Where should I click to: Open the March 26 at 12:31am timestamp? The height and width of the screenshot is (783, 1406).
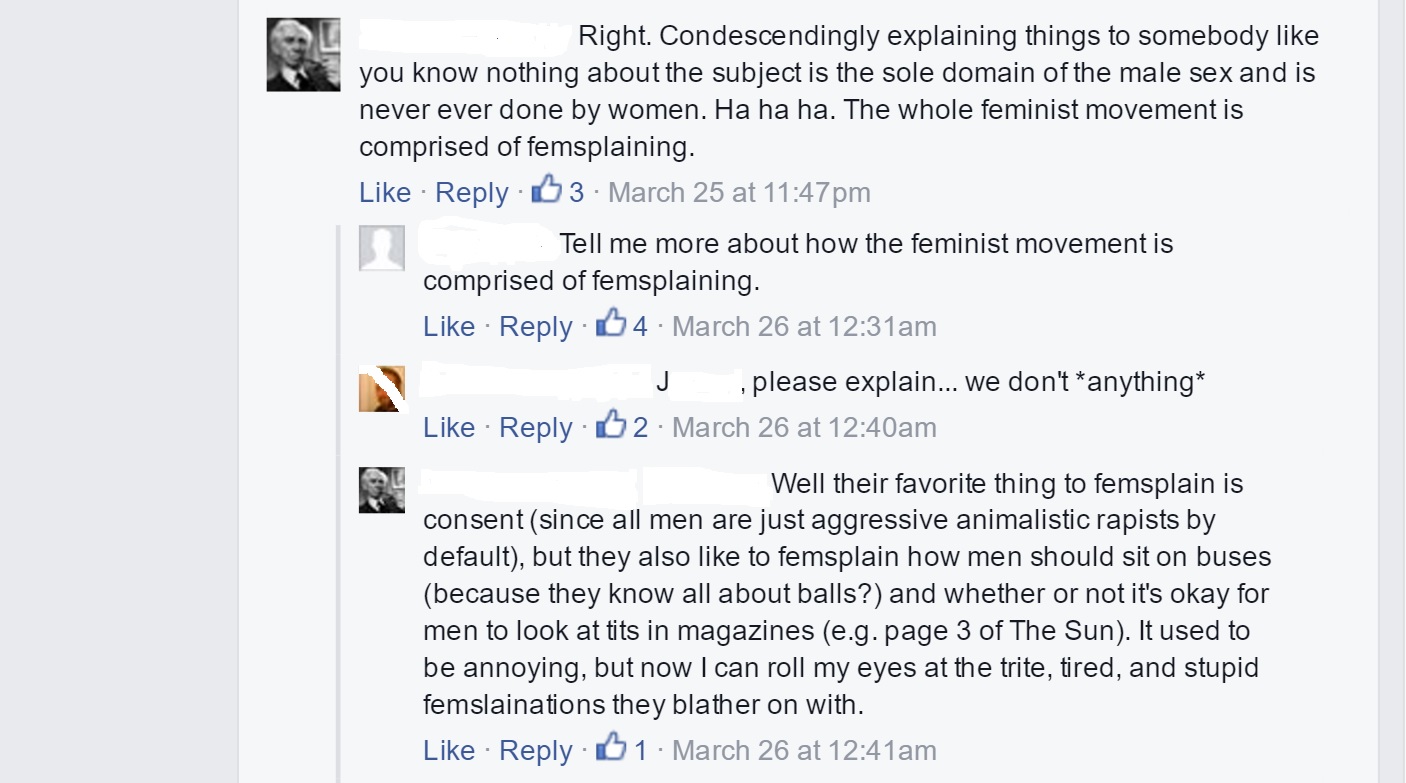point(804,326)
